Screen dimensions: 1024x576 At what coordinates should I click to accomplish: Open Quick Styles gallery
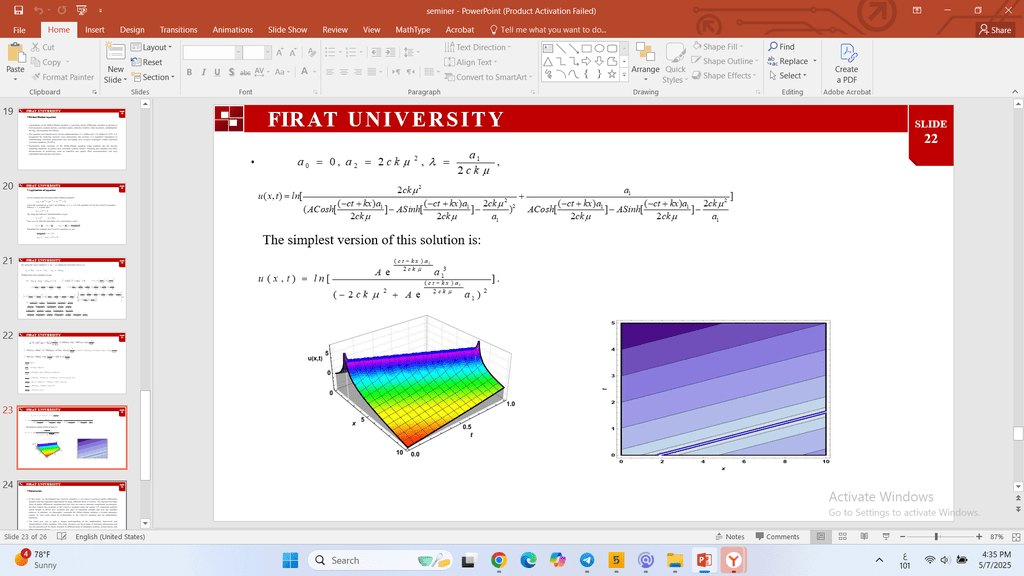pyautogui.click(x=675, y=63)
